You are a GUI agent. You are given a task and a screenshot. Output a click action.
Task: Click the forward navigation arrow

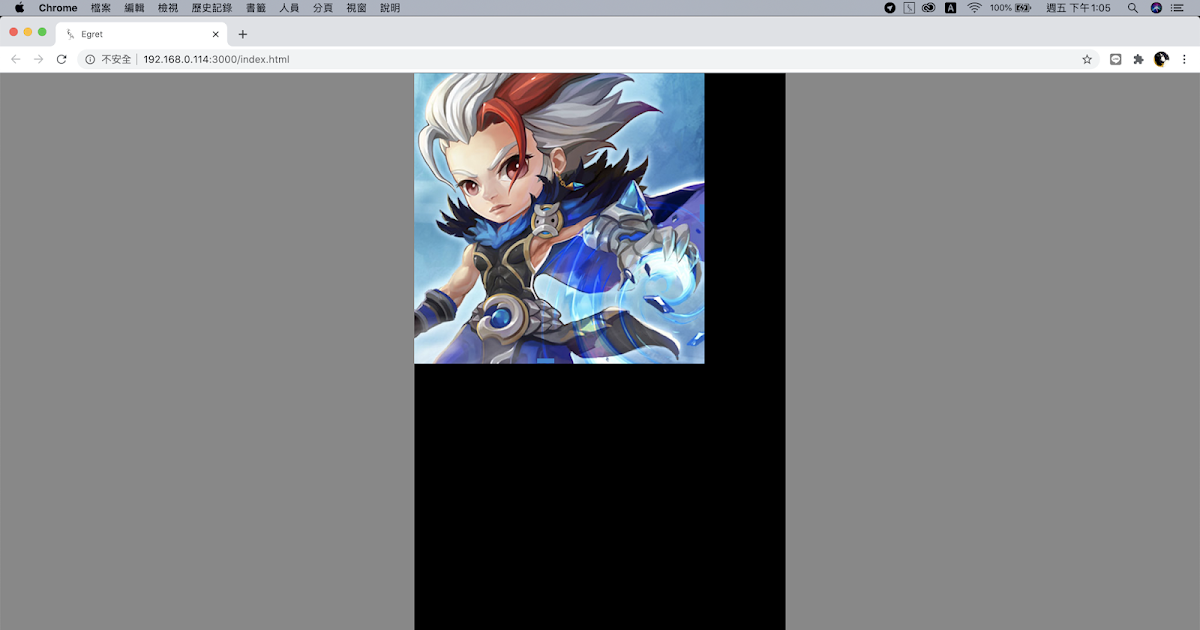pyautogui.click(x=38, y=59)
